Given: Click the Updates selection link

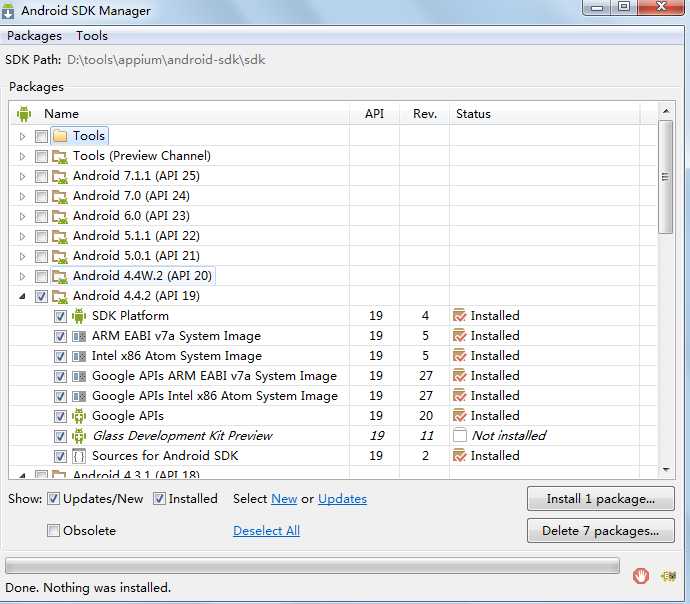Looking at the screenshot, I should (342, 499).
